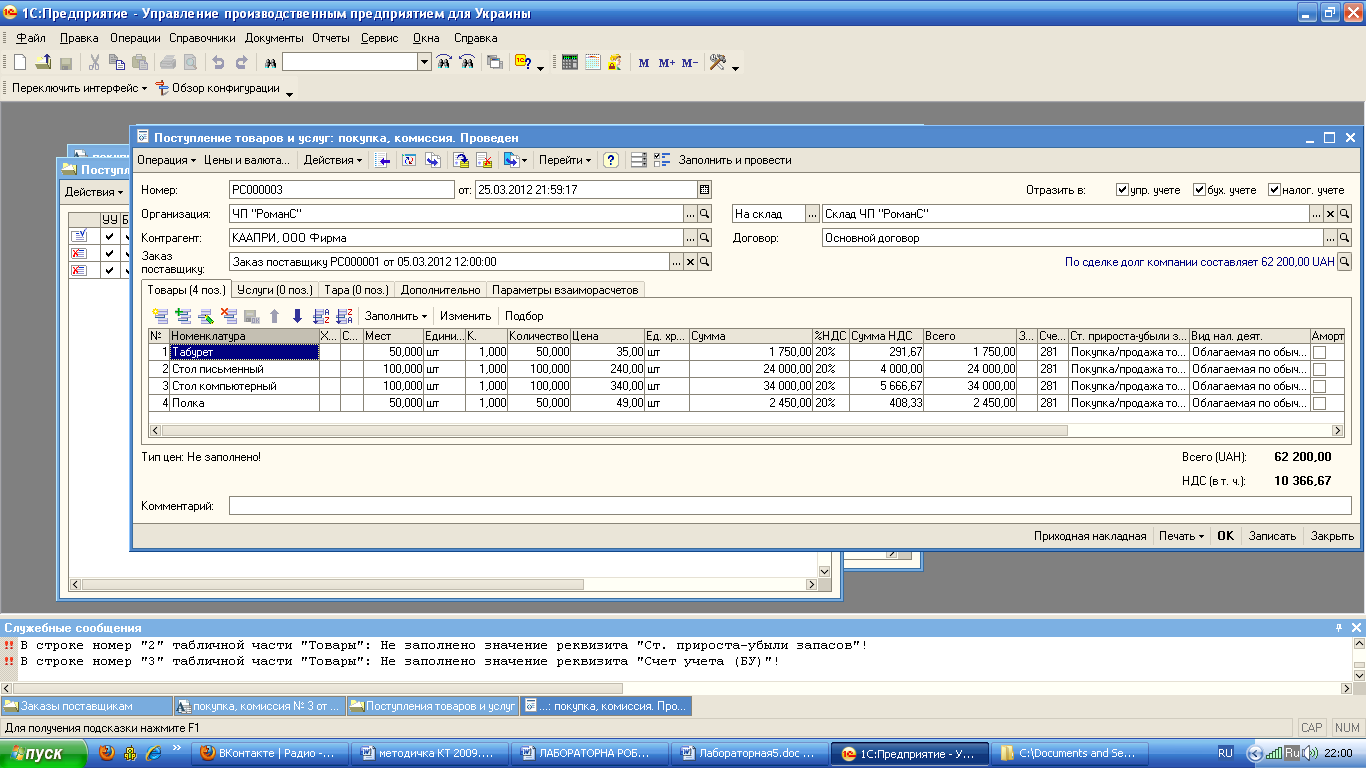
Task: Click the hammer and wrench settings icon
Action: coord(718,62)
